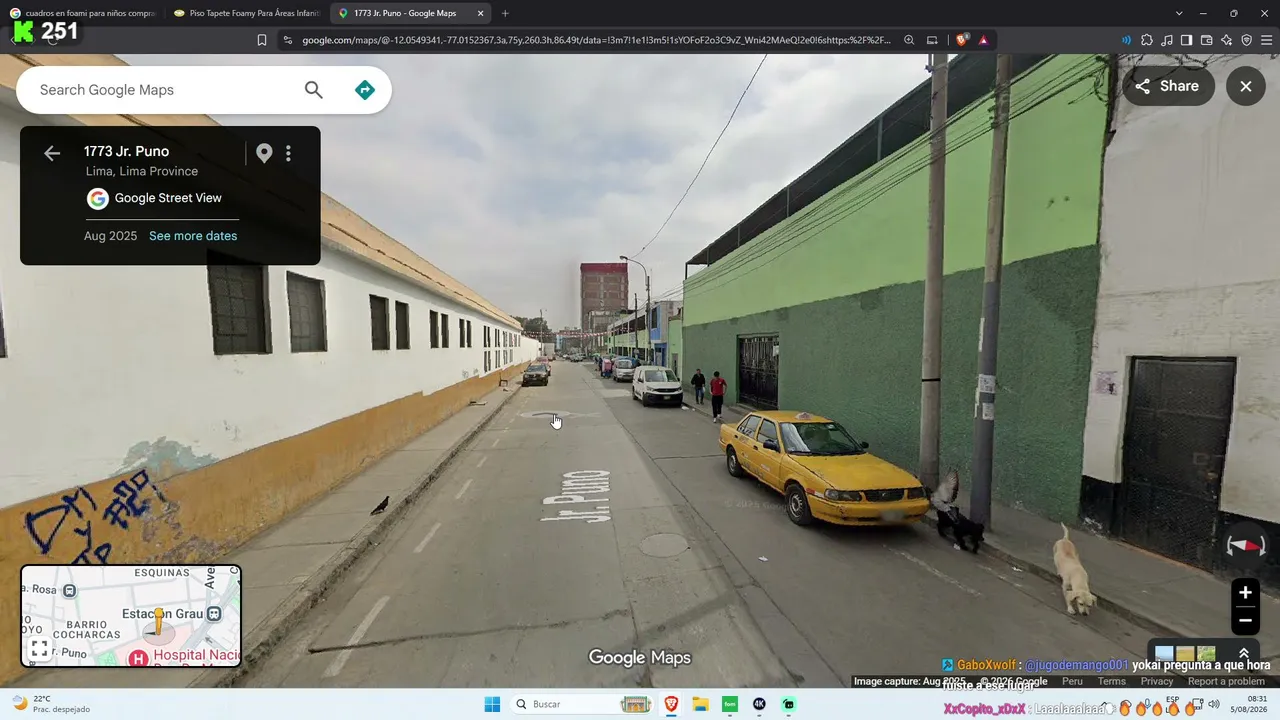Click the blue audio waves toolbar icon
This screenshot has width=1280, height=720.
click(x=1127, y=40)
